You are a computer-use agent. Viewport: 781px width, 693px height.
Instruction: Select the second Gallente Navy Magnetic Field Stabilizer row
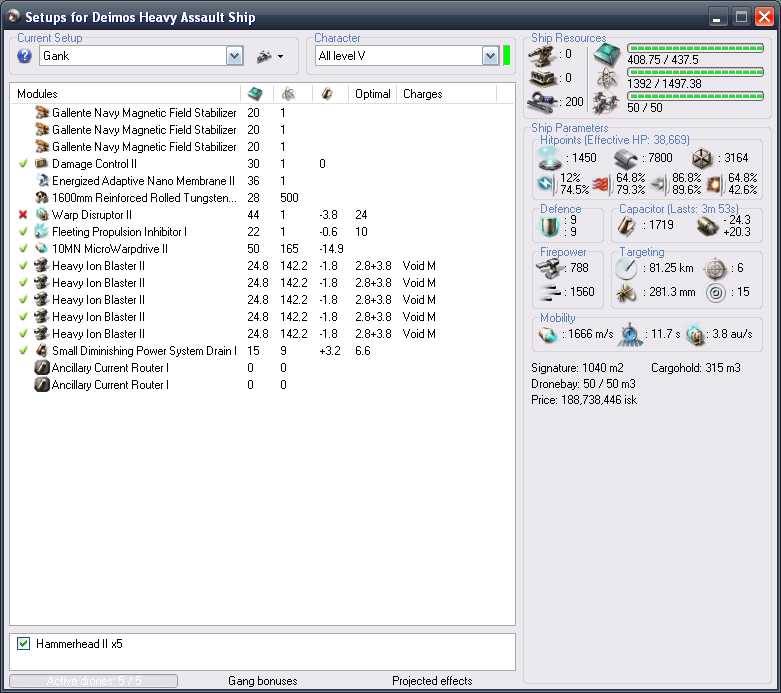pyautogui.click(x=262, y=130)
